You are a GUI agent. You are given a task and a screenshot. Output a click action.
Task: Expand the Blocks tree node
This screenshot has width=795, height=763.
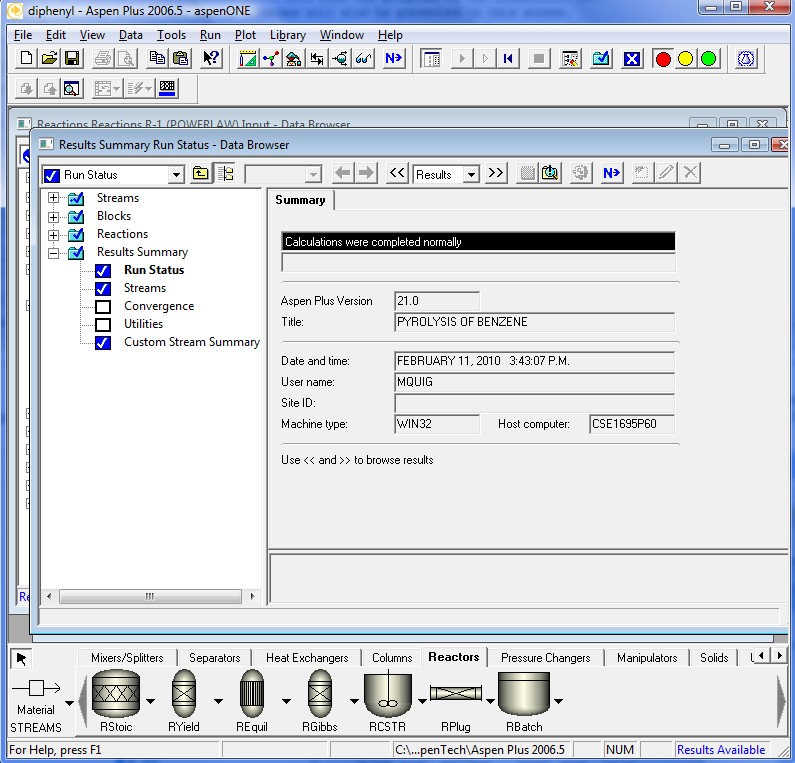click(54, 216)
